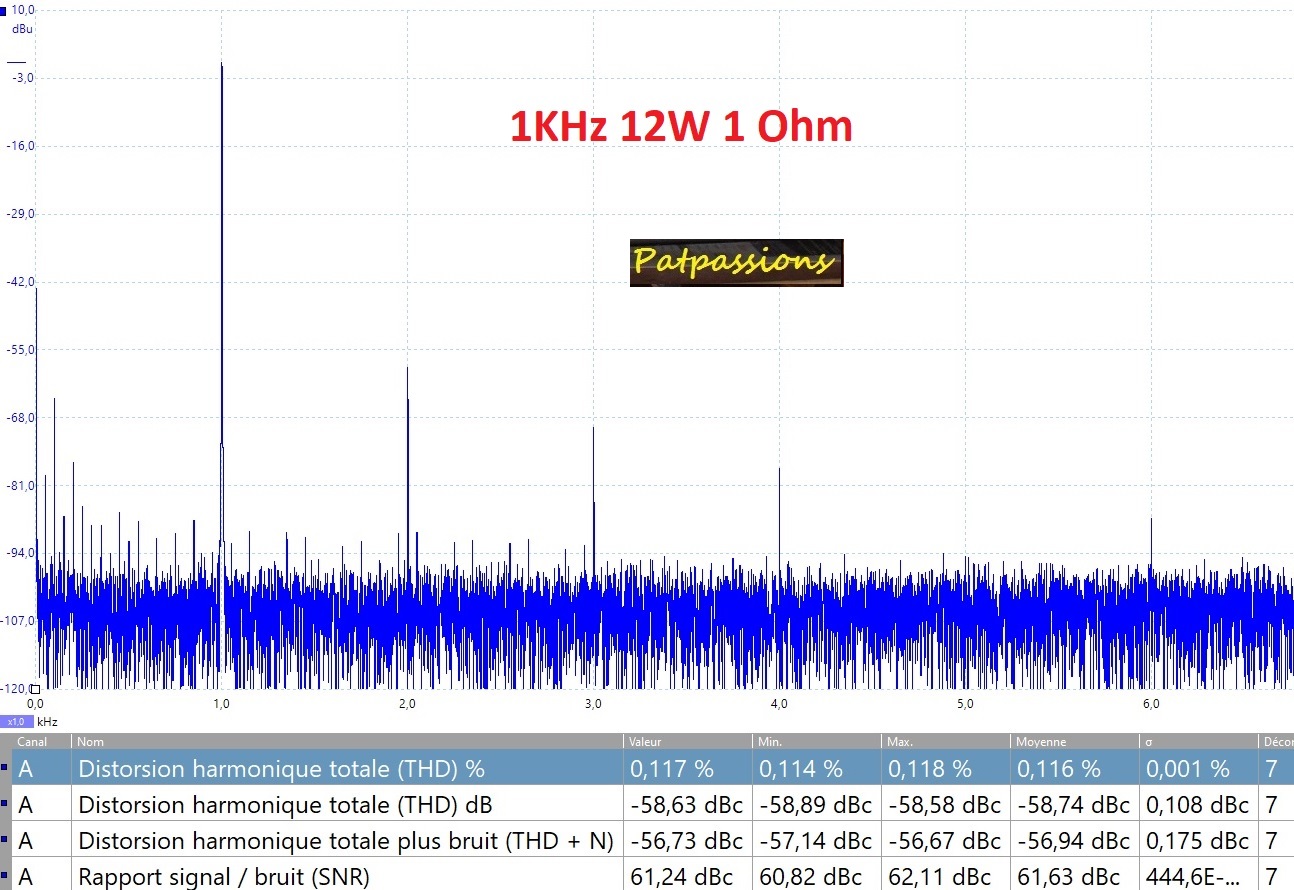Select the THD + N measurement row
This screenshot has width=1294, height=890.
click(x=345, y=841)
